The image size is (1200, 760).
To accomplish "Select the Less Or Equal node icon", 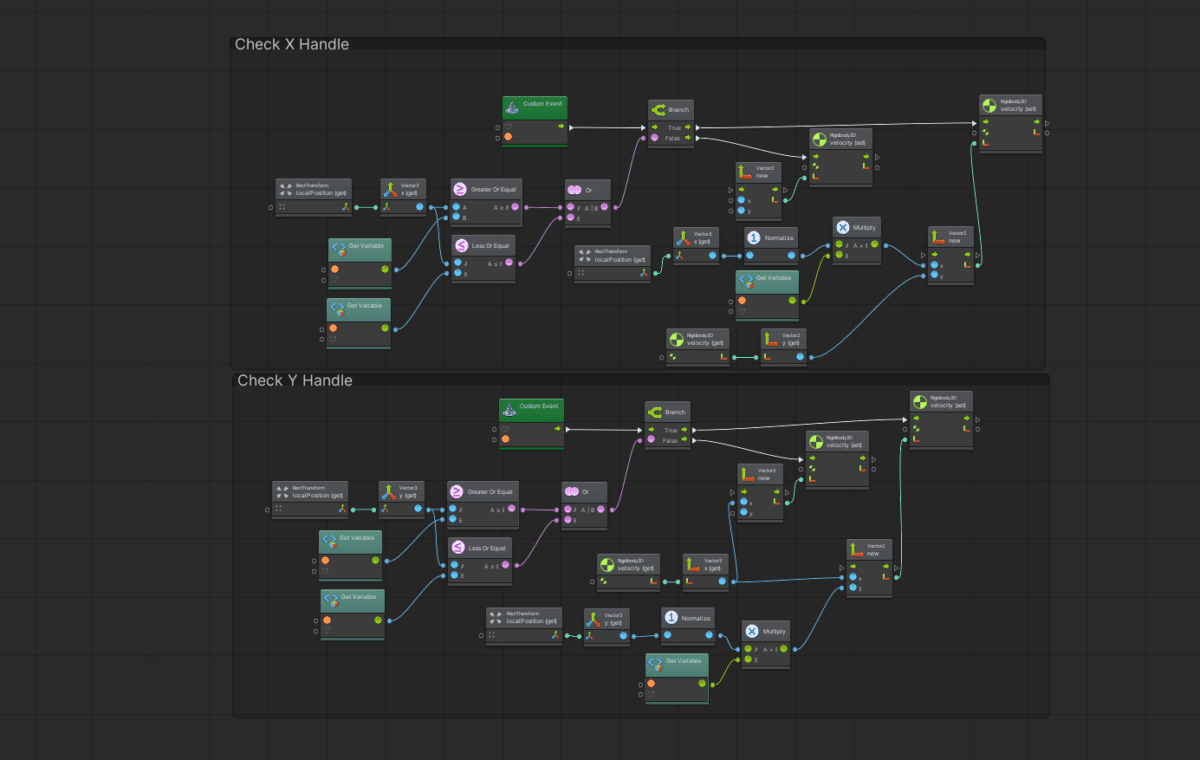I will click(x=463, y=245).
